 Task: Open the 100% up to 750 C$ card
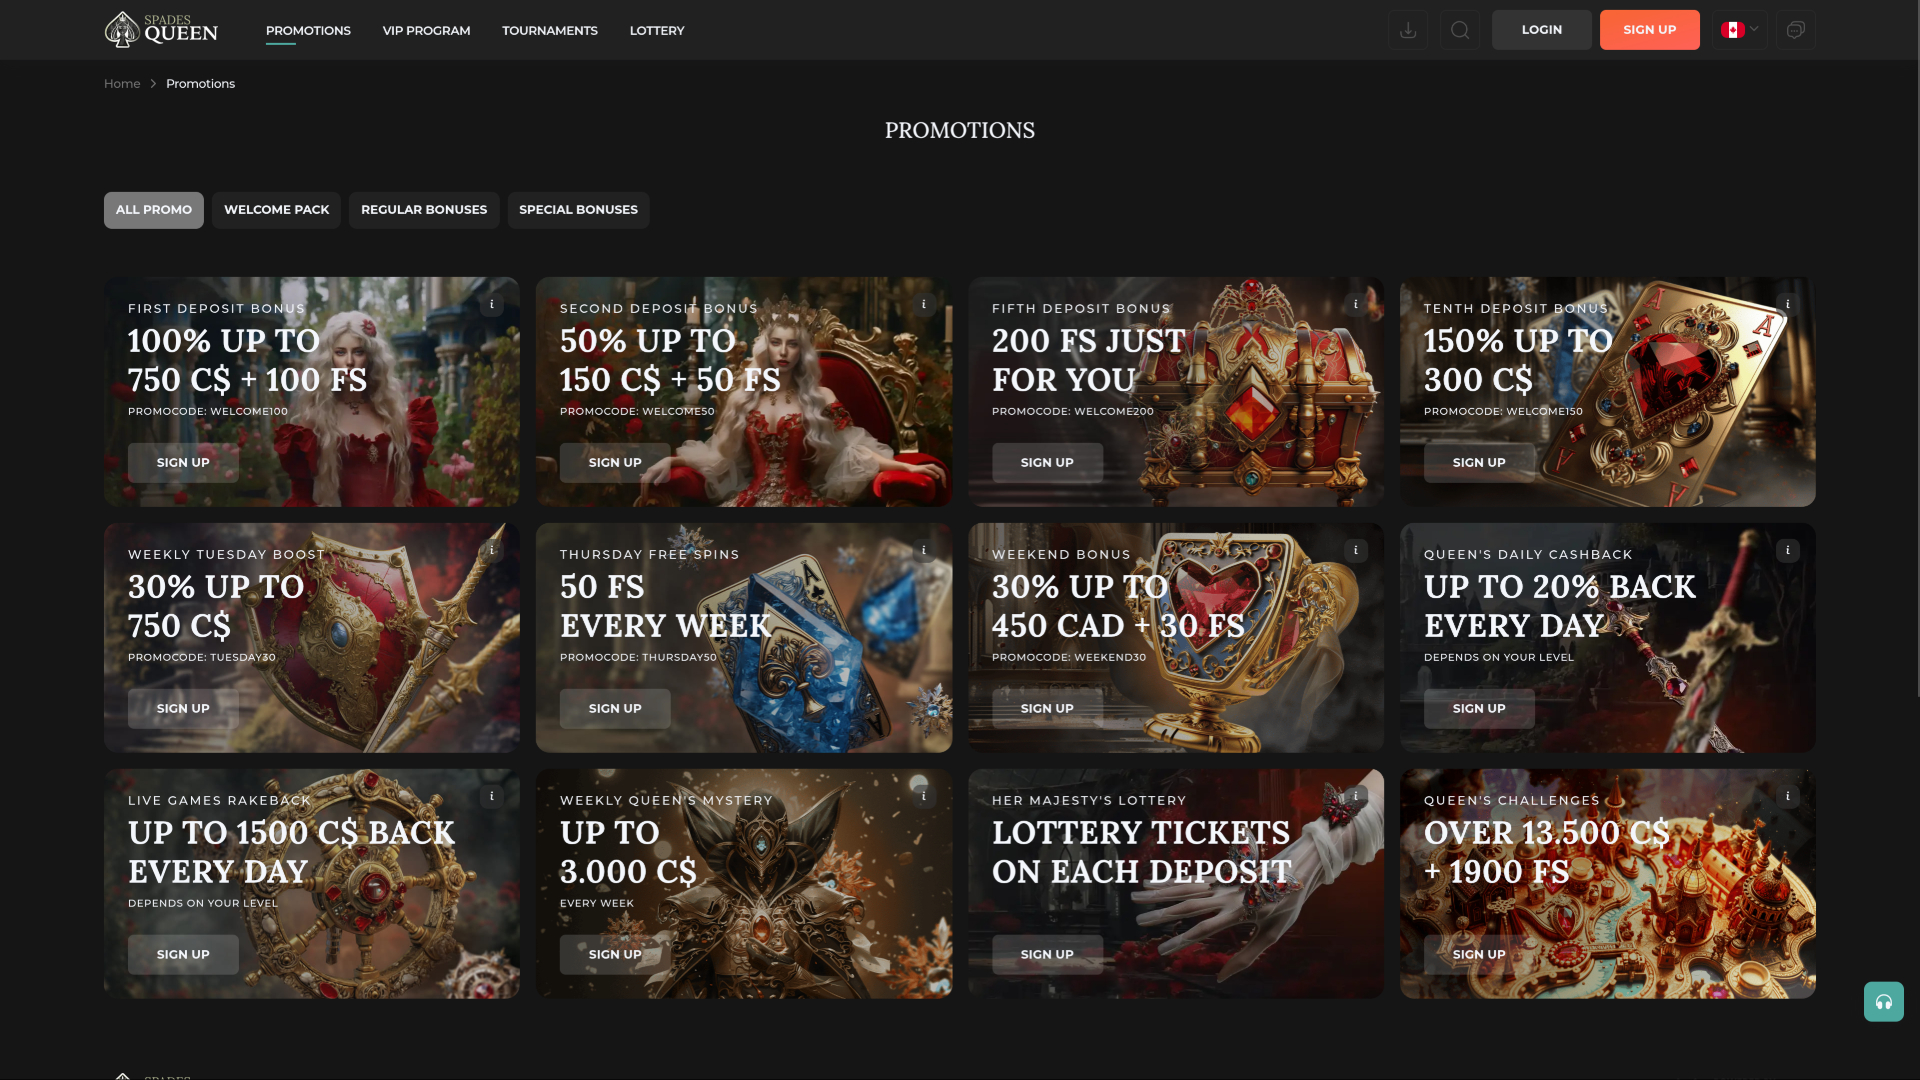pos(312,392)
